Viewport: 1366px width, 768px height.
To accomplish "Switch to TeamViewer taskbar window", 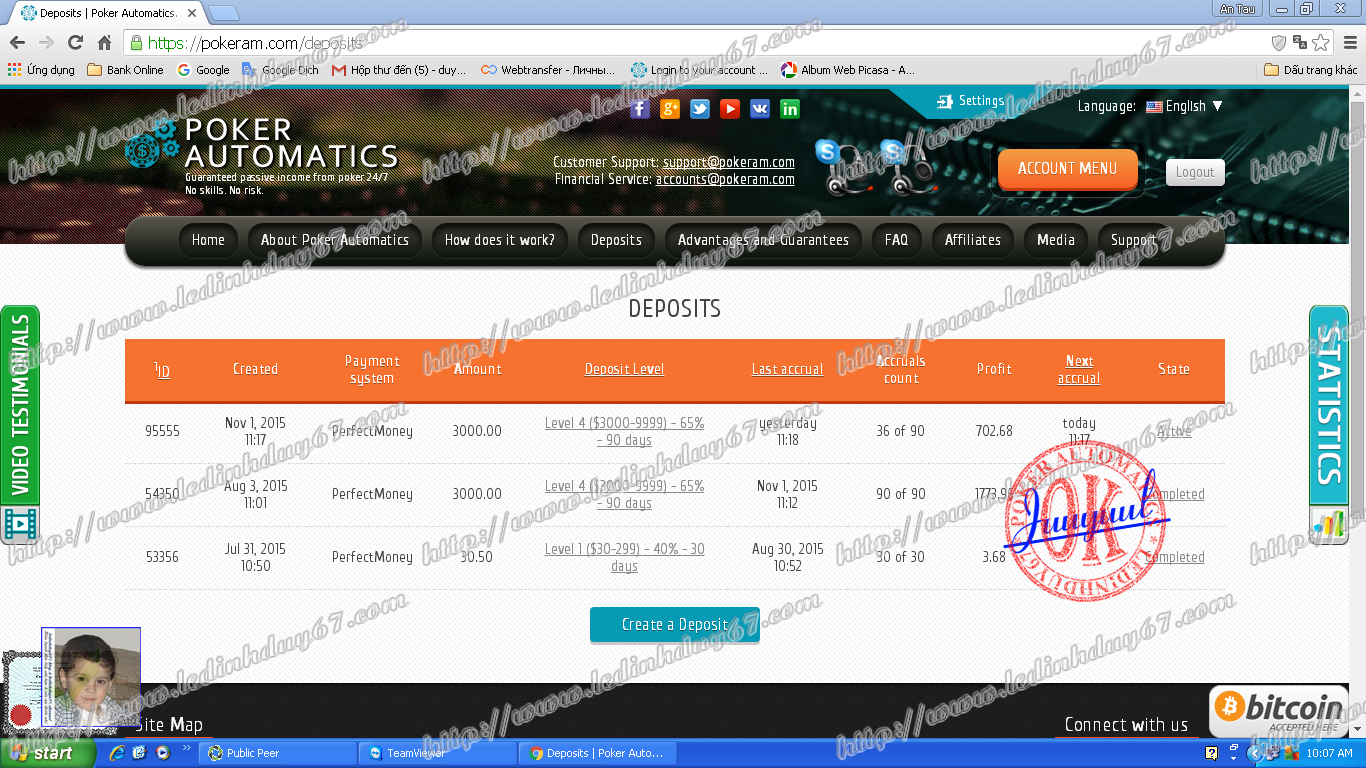I will coord(438,753).
